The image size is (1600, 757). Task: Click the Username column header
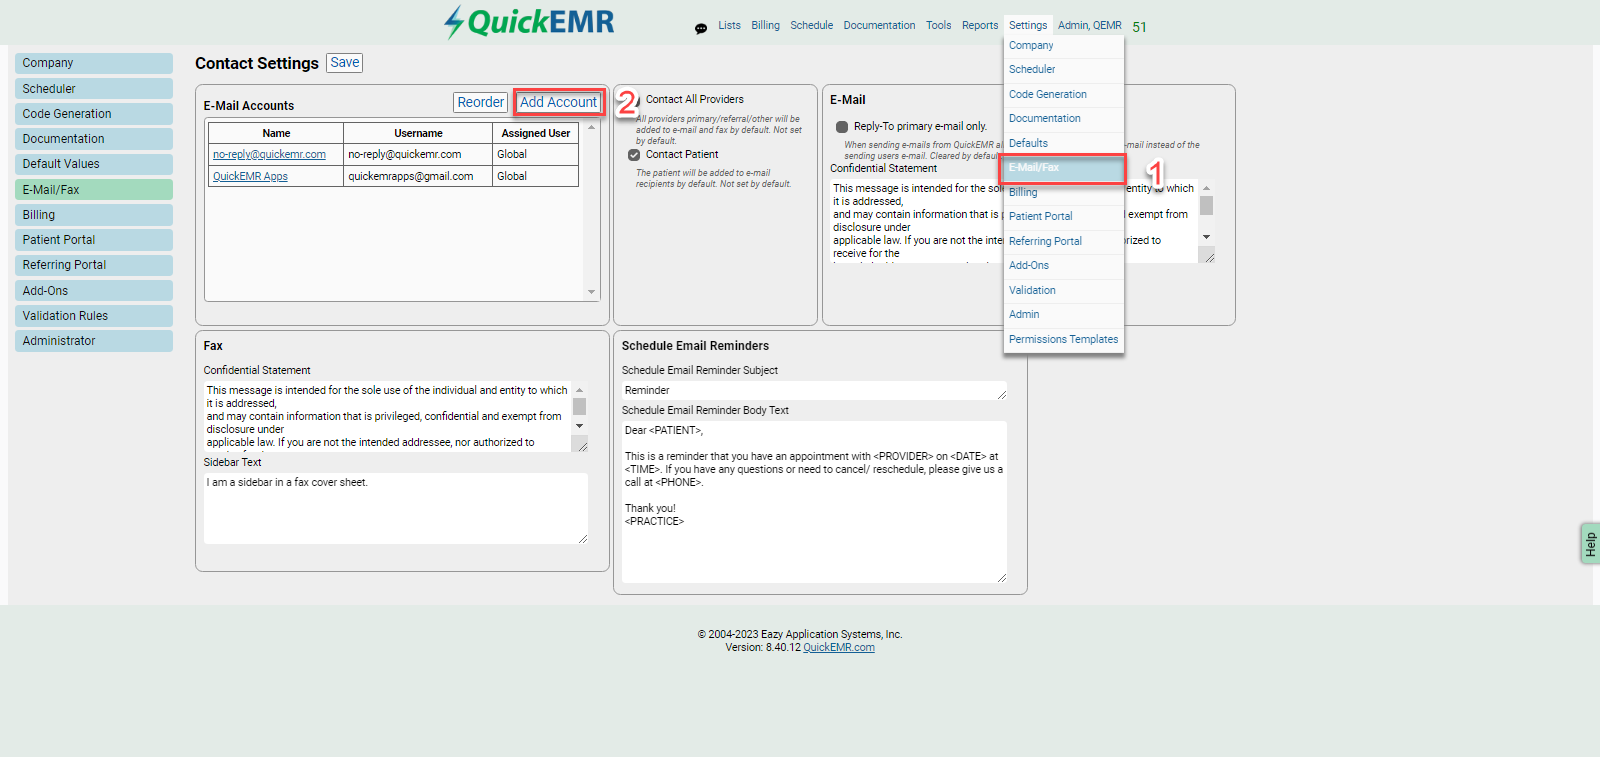(418, 133)
